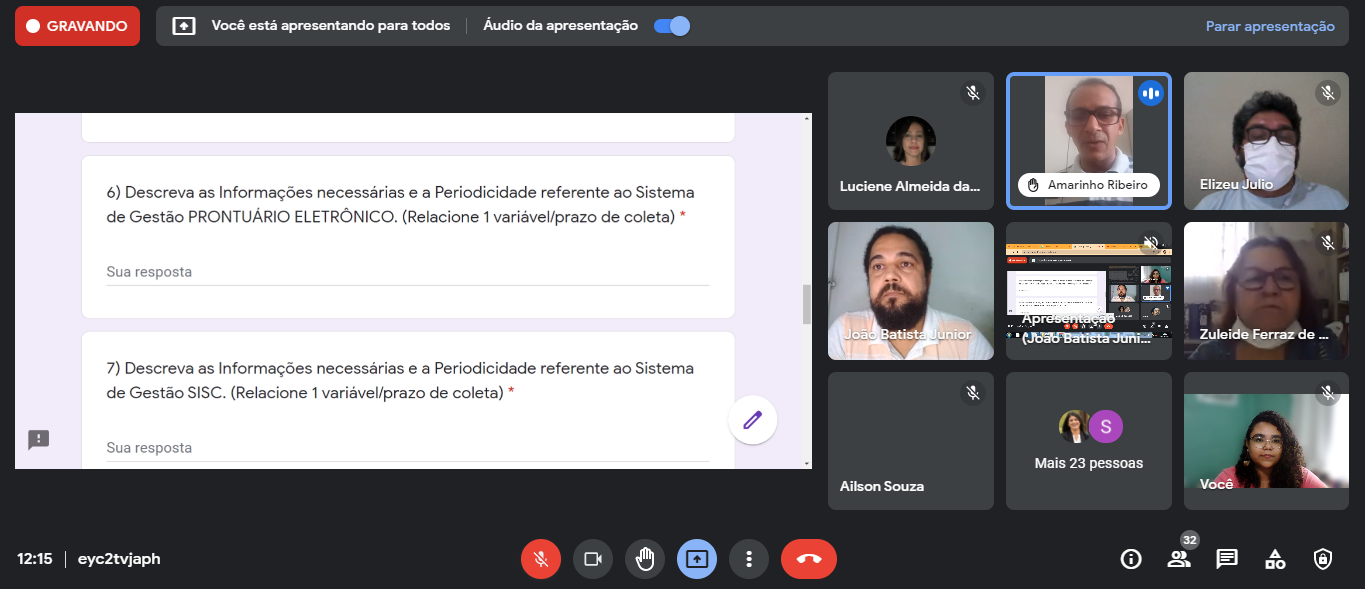Unmute the microphone in the call bar
This screenshot has width=1365, height=589.
541,559
